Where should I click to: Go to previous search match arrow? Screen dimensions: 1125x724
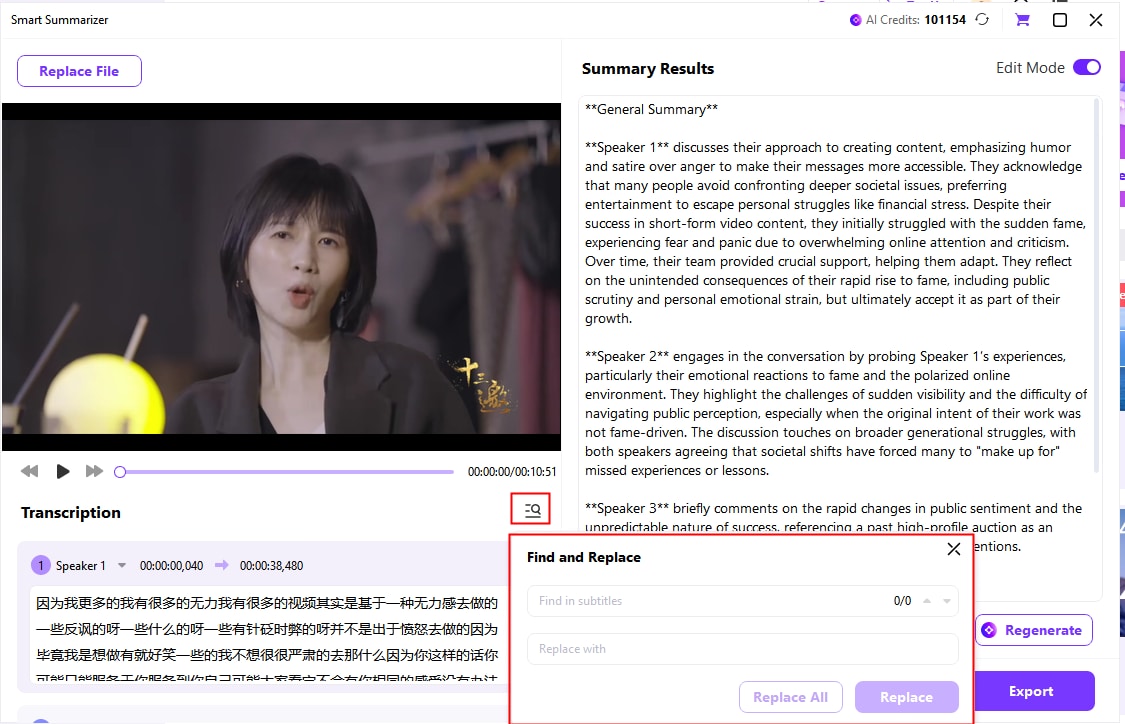pos(927,601)
